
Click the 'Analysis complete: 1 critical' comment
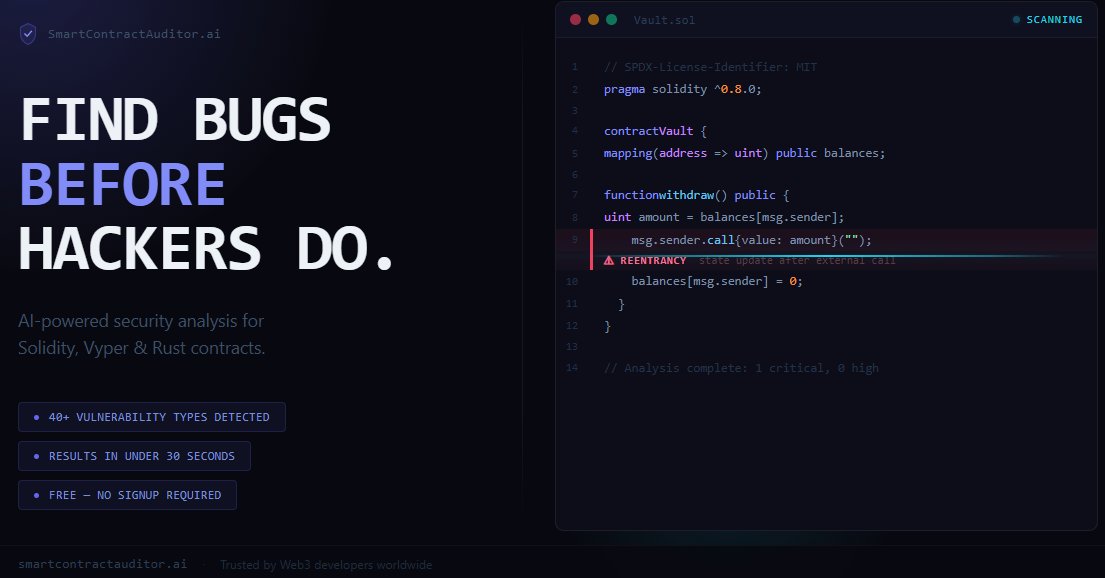(x=741, y=368)
